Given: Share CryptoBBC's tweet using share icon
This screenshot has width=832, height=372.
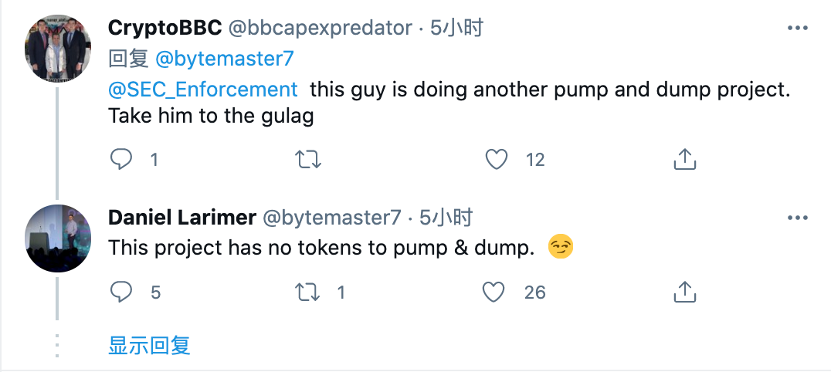Looking at the screenshot, I should tap(684, 159).
